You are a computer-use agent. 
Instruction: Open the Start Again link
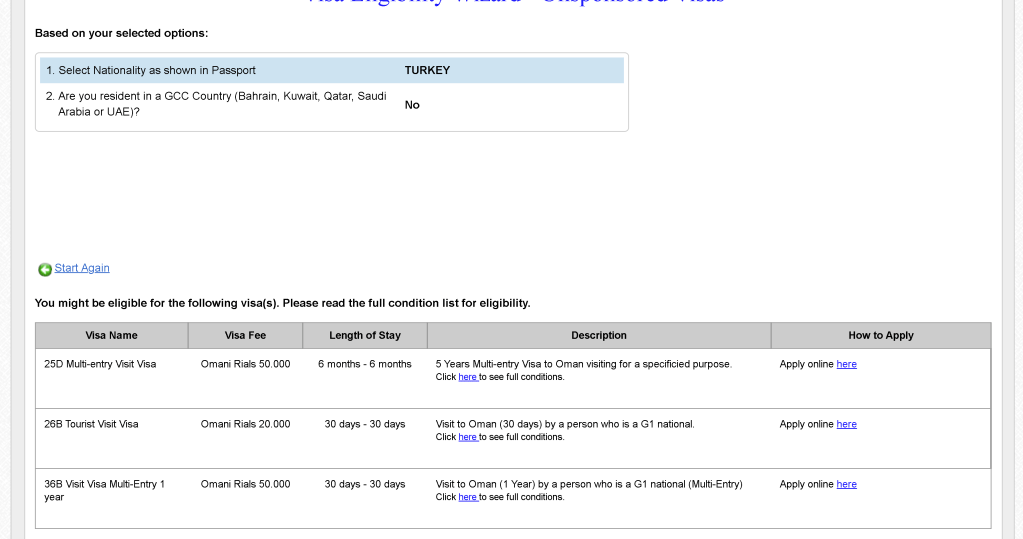pos(82,268)
